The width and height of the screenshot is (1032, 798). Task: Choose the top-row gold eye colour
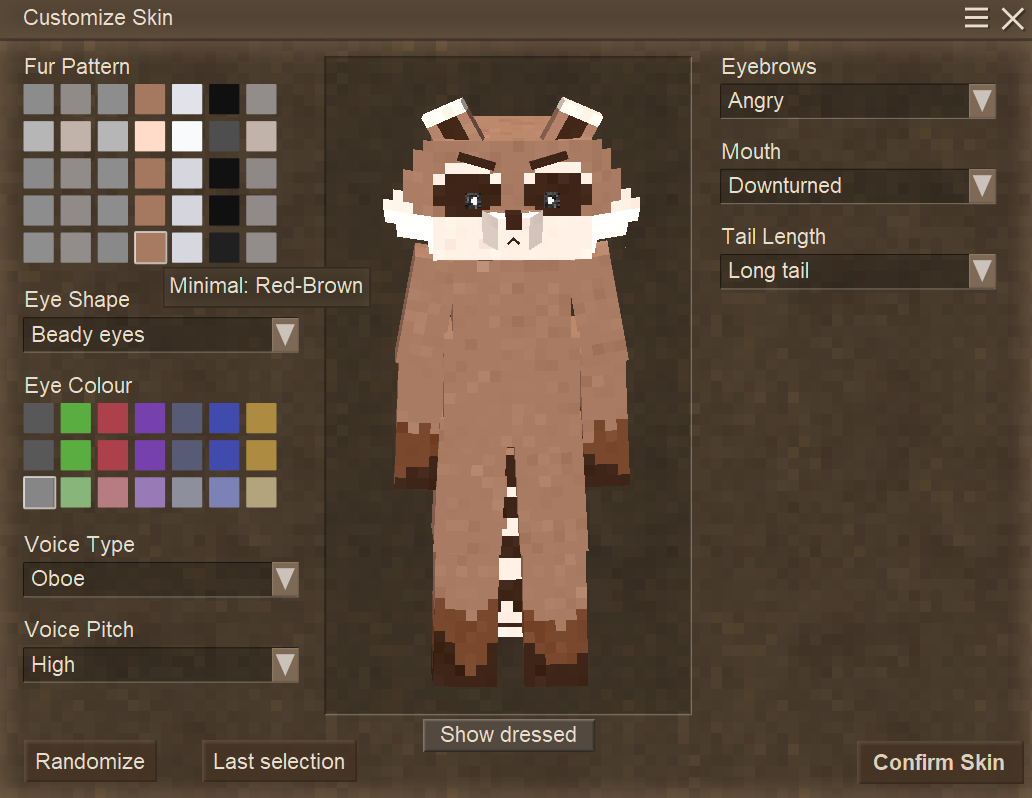click(x=261, y=418)
